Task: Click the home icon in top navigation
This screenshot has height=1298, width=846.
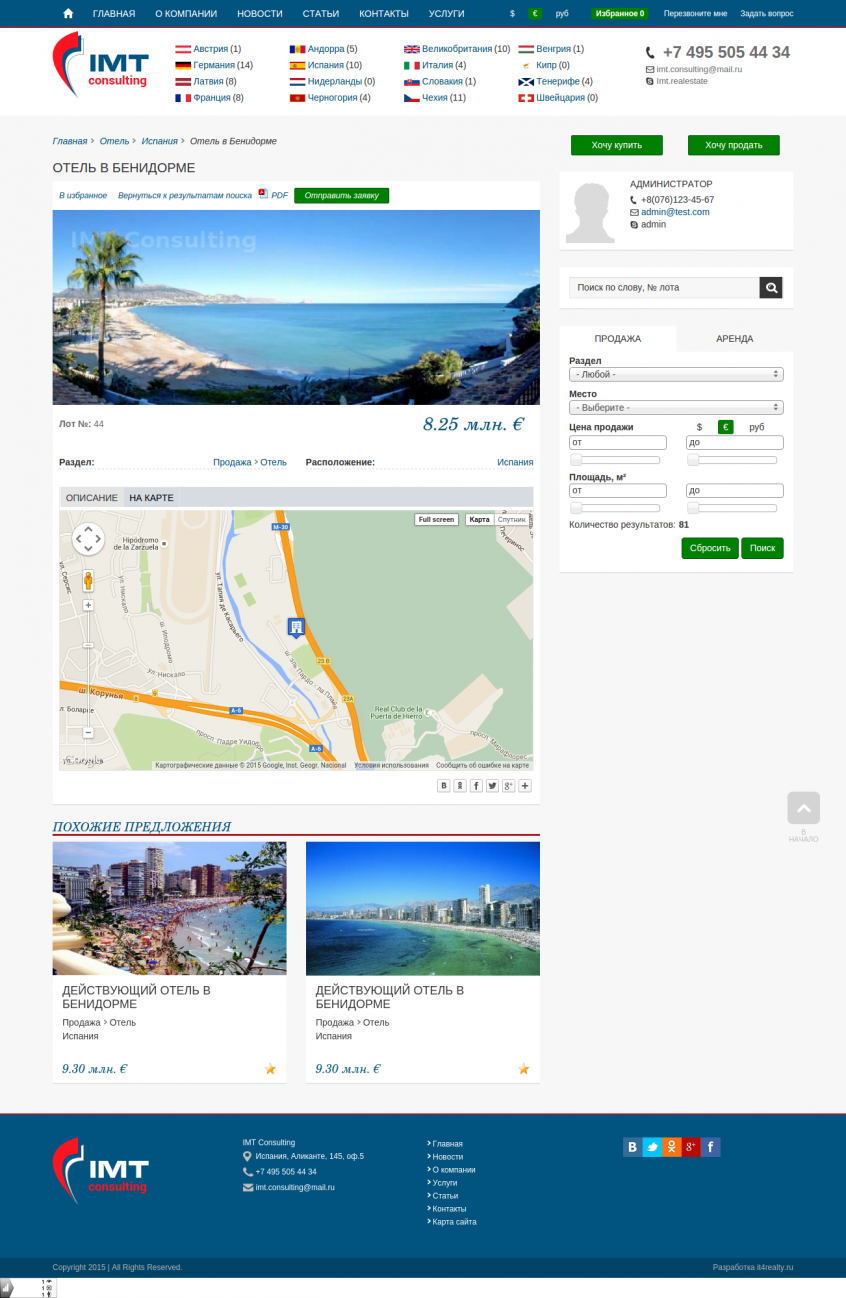Action: (68, 14)
